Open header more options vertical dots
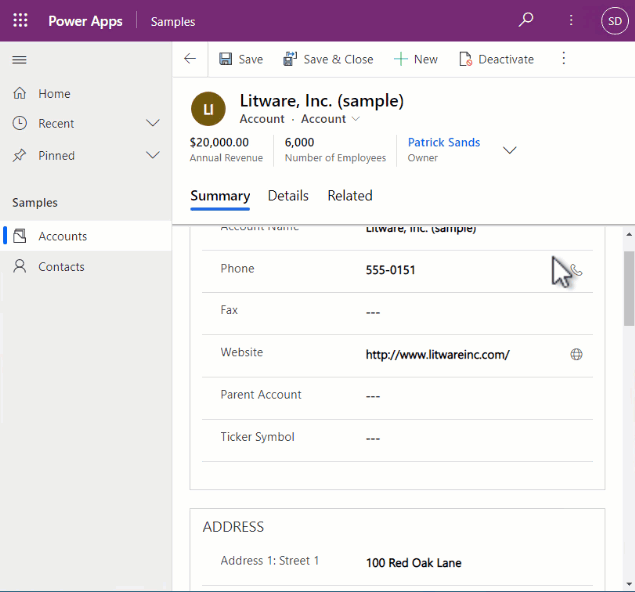Screen dimensions: 635x592 click(x=571, y=20)
